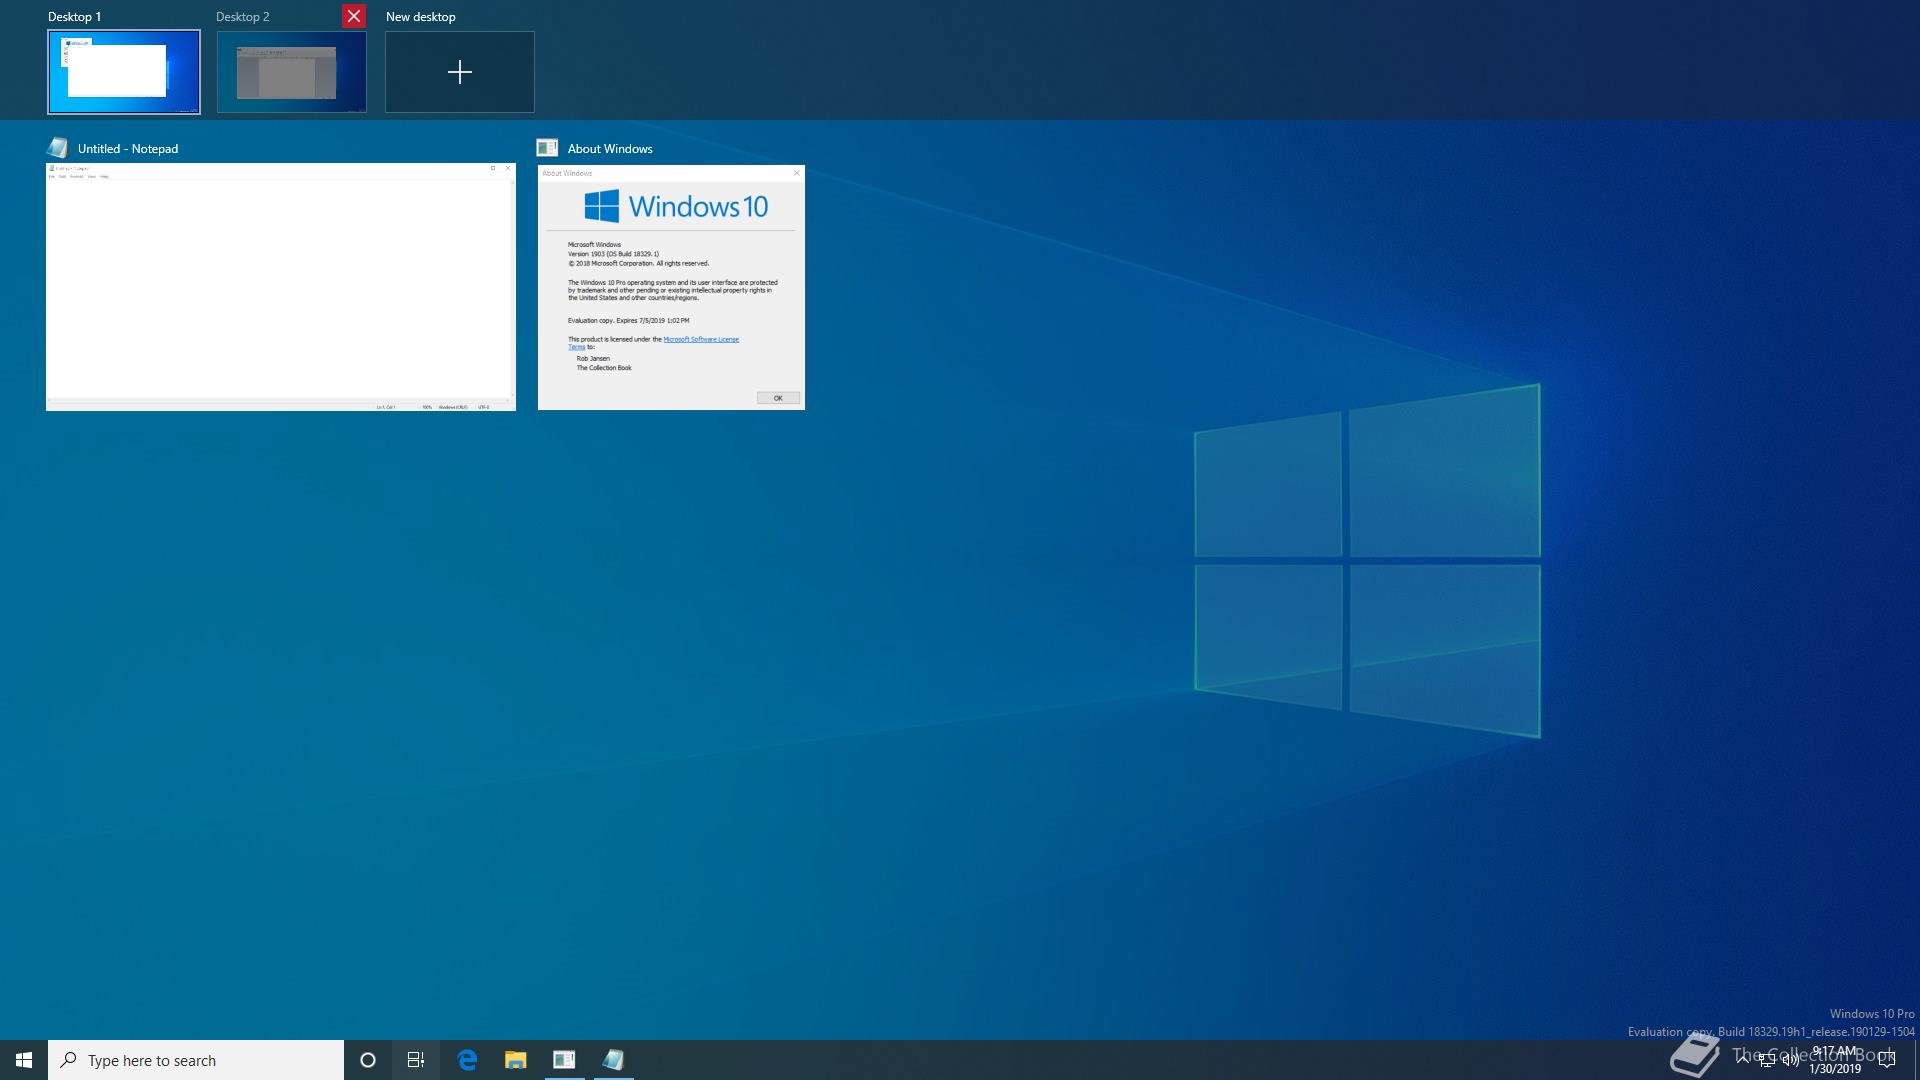The height and width of the screenshot is (1080, 1920).
Task: Switch to the Desktop 2 thumbnail
Action: (x=292, y=72)
